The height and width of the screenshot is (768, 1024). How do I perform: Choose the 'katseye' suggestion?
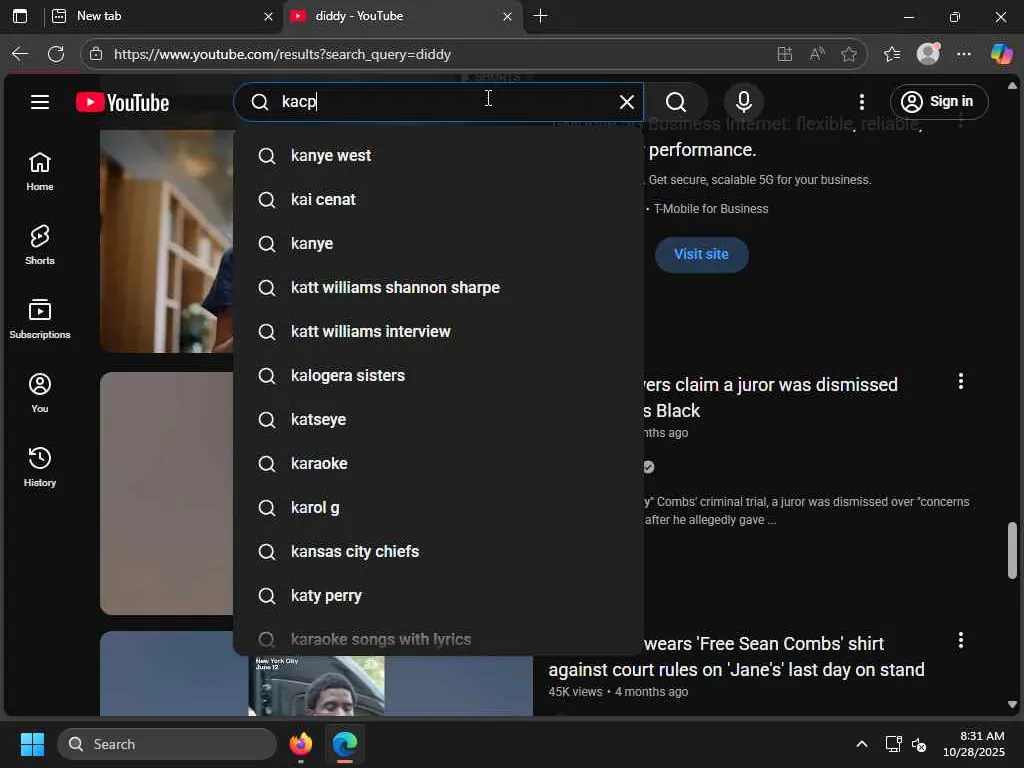point(438,419)
